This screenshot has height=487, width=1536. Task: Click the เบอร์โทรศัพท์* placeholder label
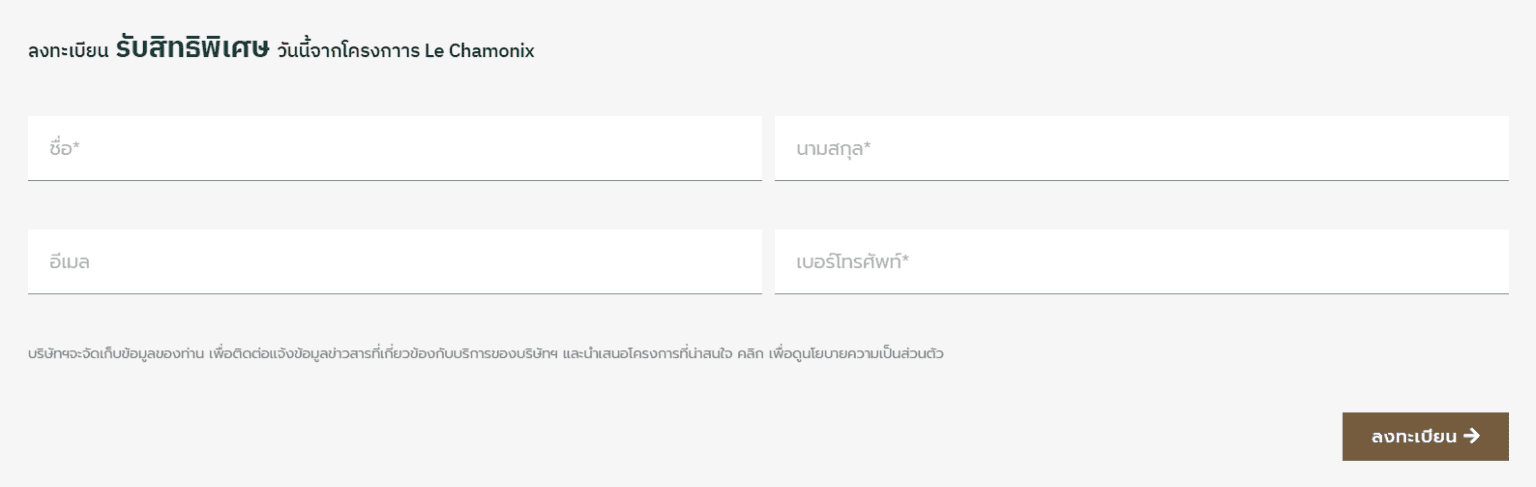[x=853, y=262]
